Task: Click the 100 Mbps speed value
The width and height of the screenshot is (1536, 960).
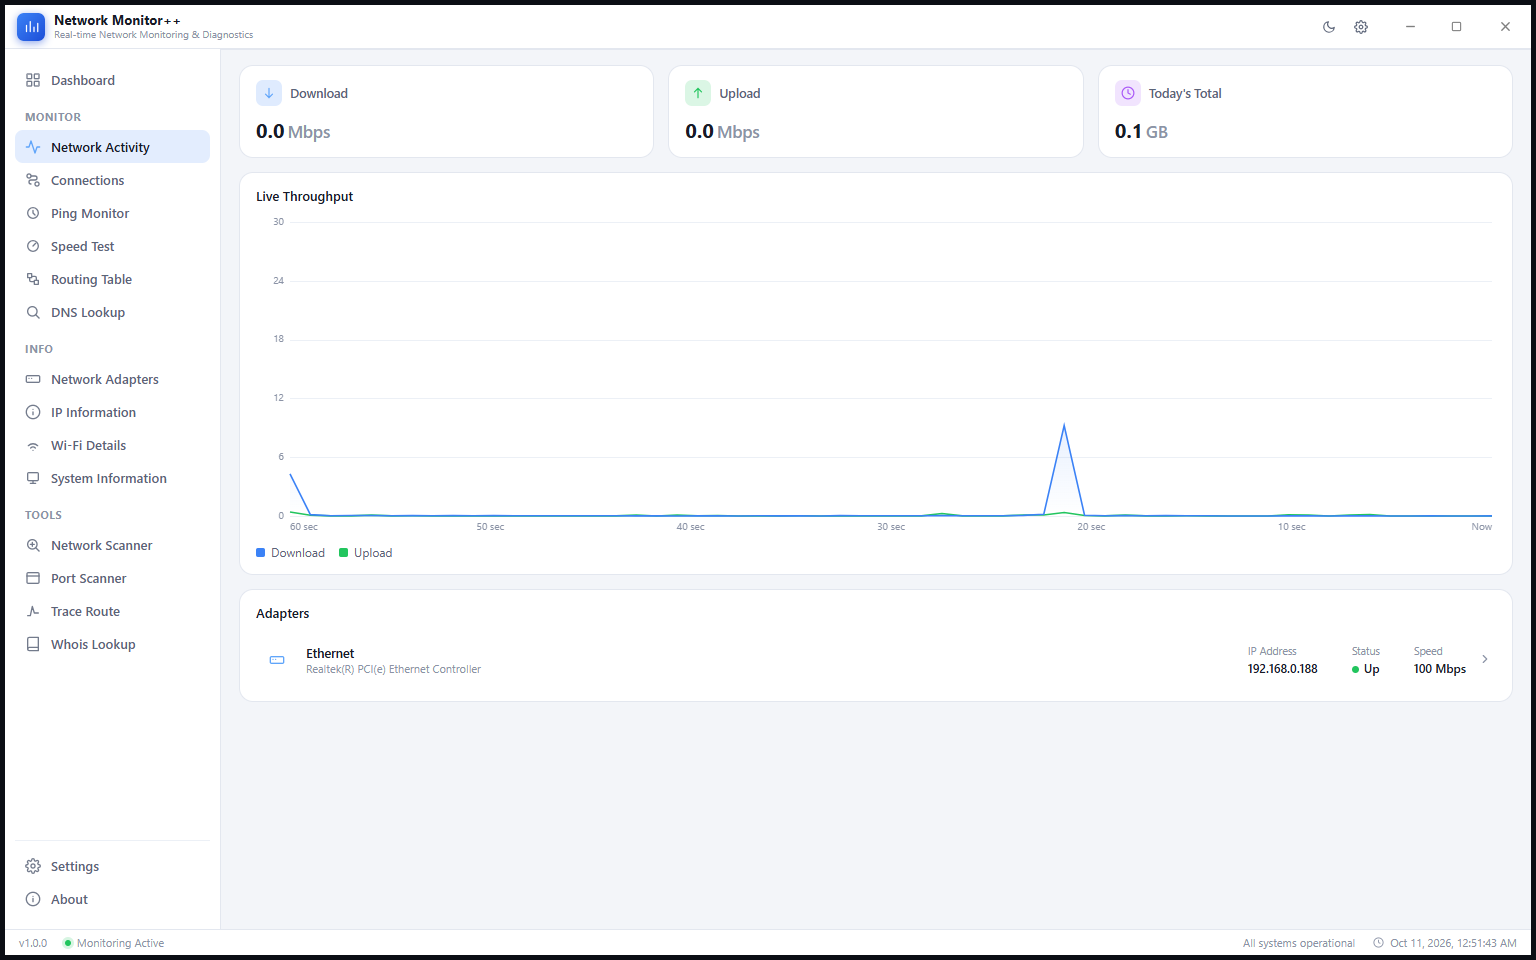Action: click(x=1439, y=669)
